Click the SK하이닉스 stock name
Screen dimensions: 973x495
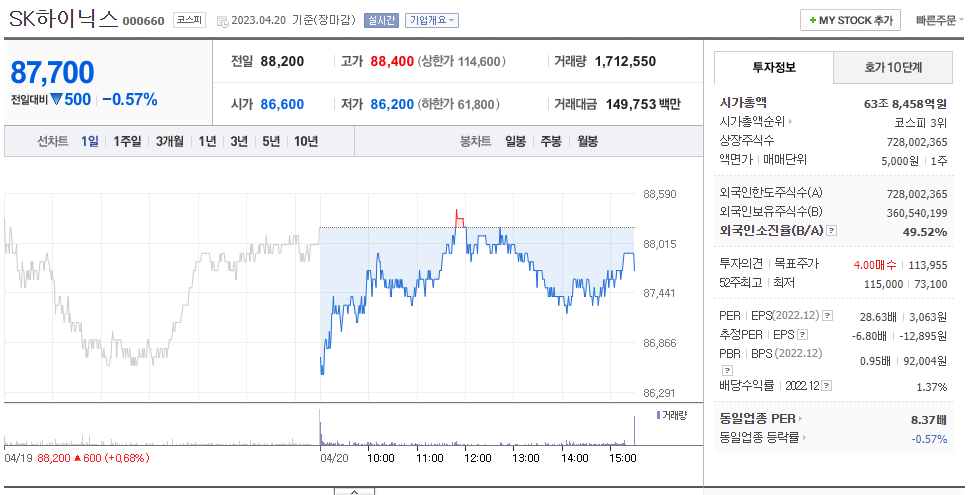pyautogui.click(x=63, y=19)
